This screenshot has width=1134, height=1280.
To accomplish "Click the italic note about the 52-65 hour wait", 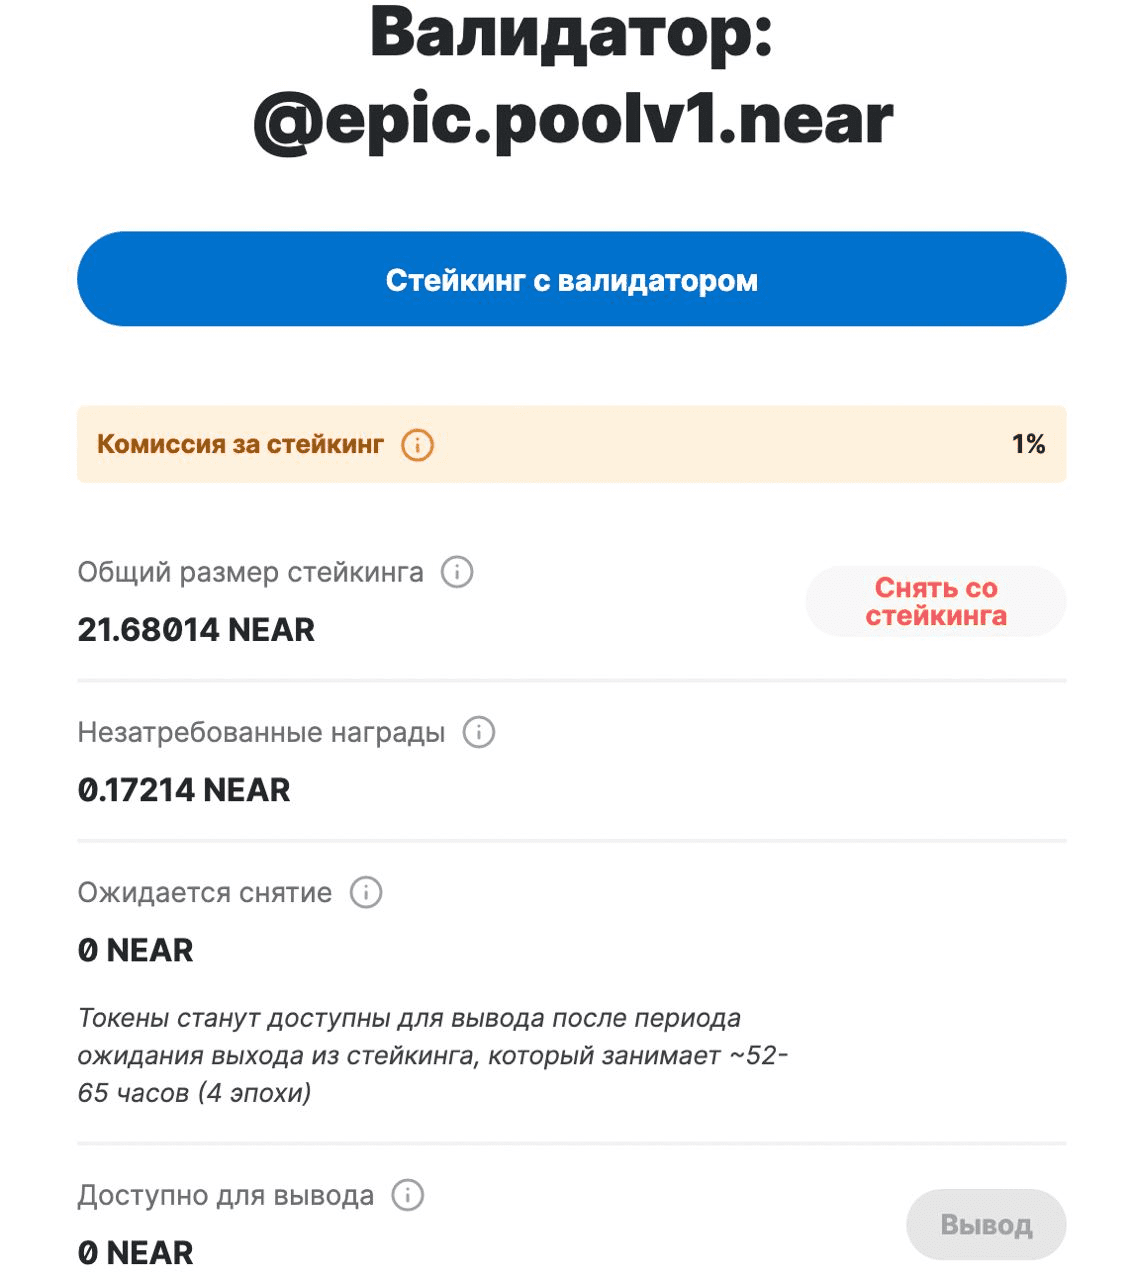I will pos(432,1056).
